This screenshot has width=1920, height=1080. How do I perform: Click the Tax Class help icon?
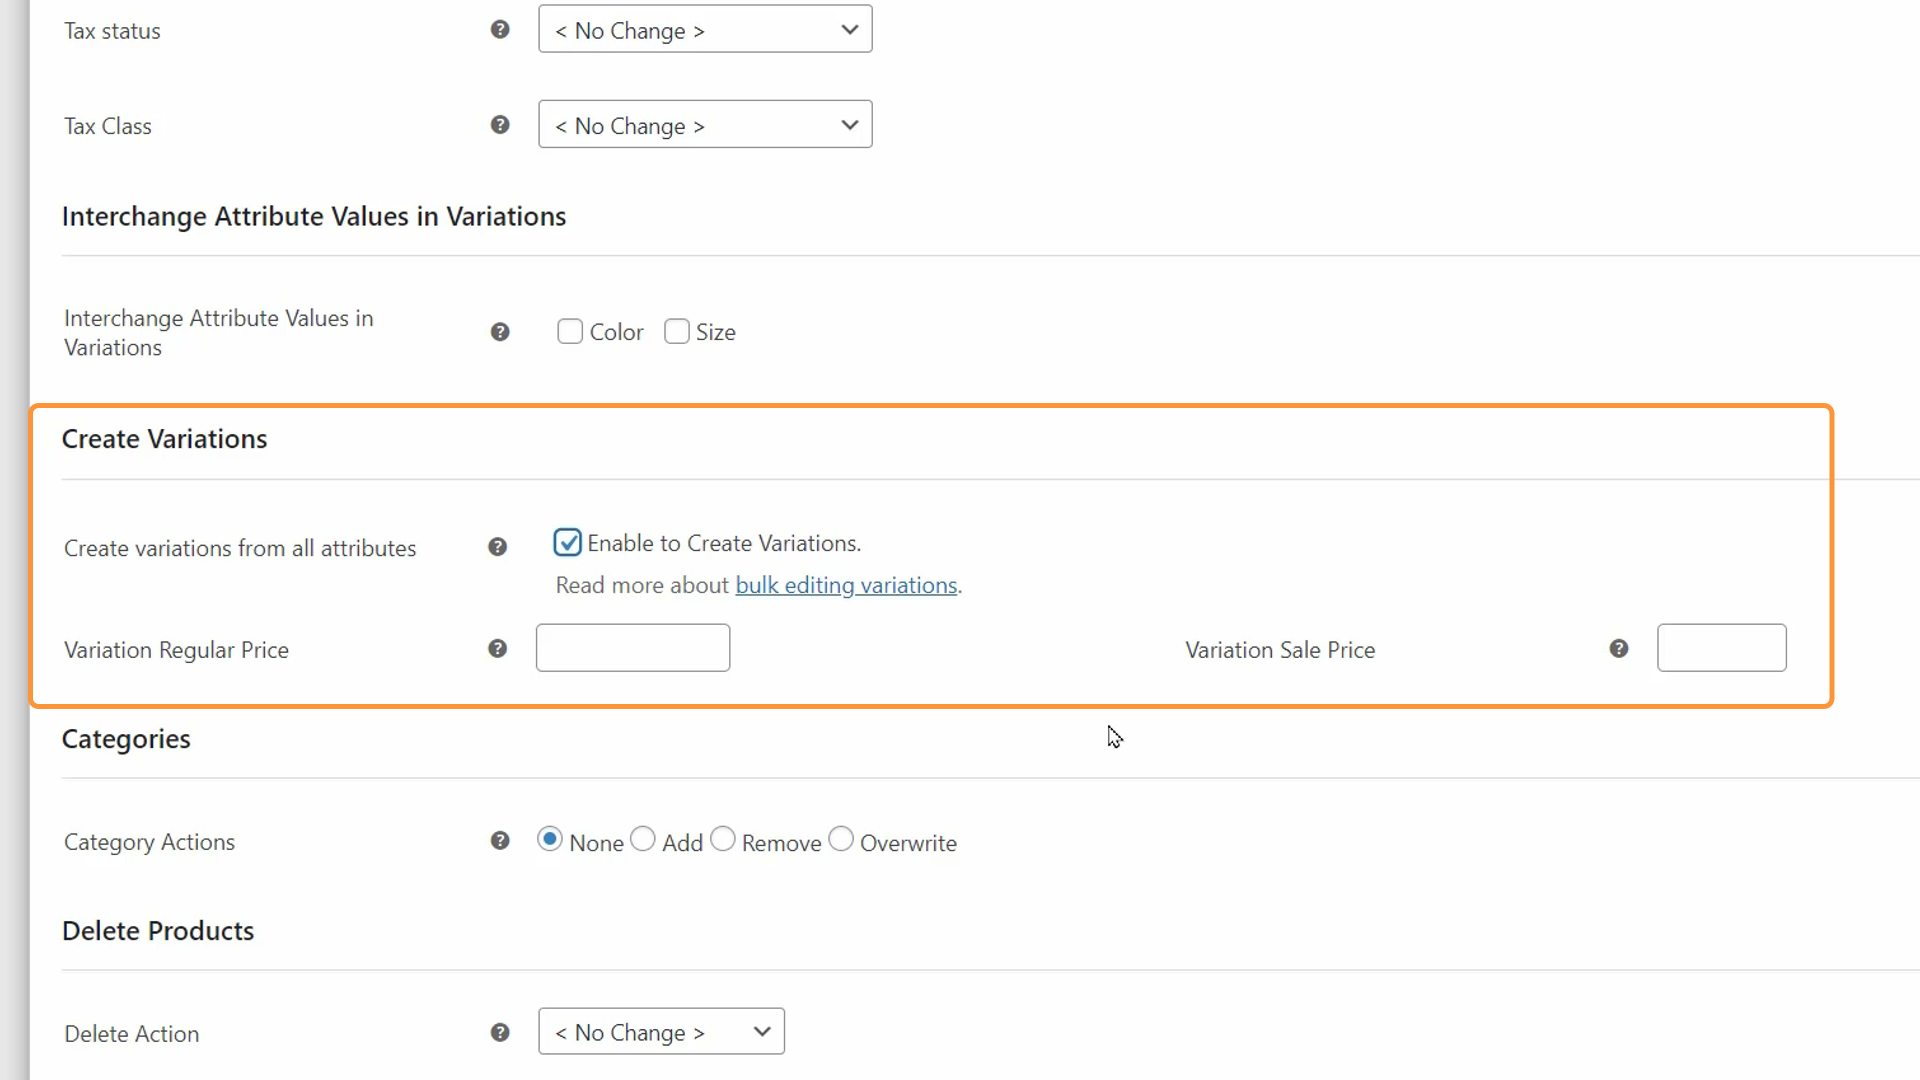[x=500, y=125]
